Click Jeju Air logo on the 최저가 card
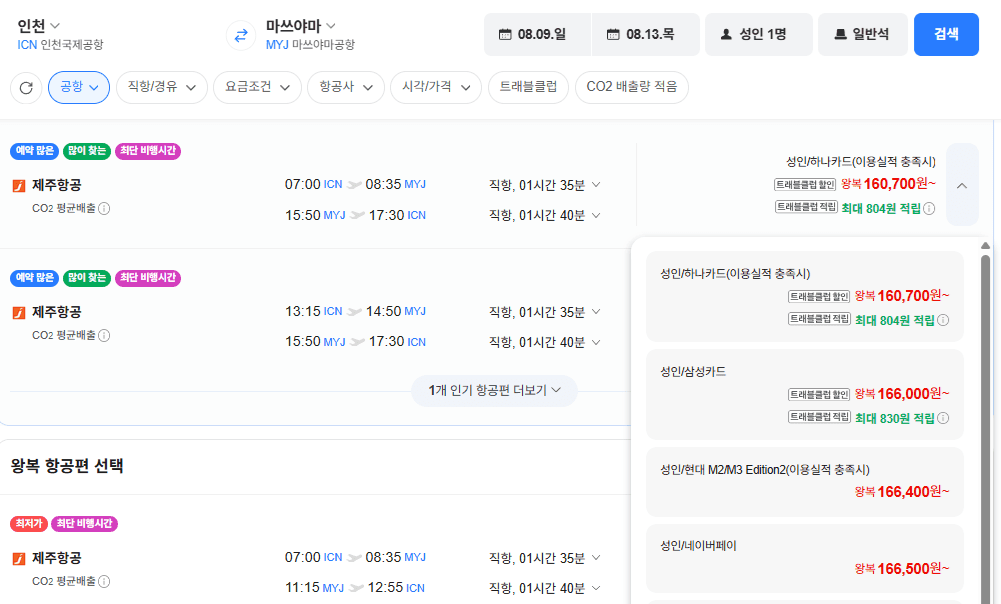Screen dimensions: 1001x604 [19, 559]
